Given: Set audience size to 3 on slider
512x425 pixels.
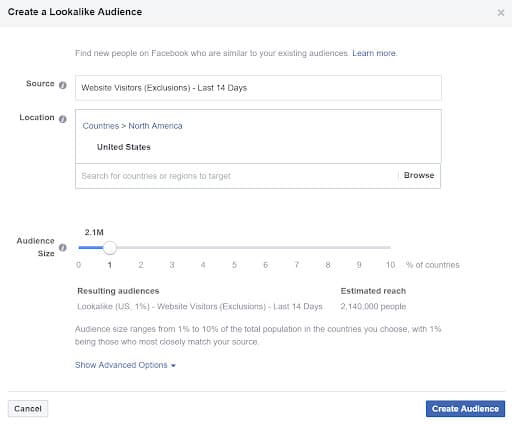Looking at the screenshot, I should (x=172, y=248).
